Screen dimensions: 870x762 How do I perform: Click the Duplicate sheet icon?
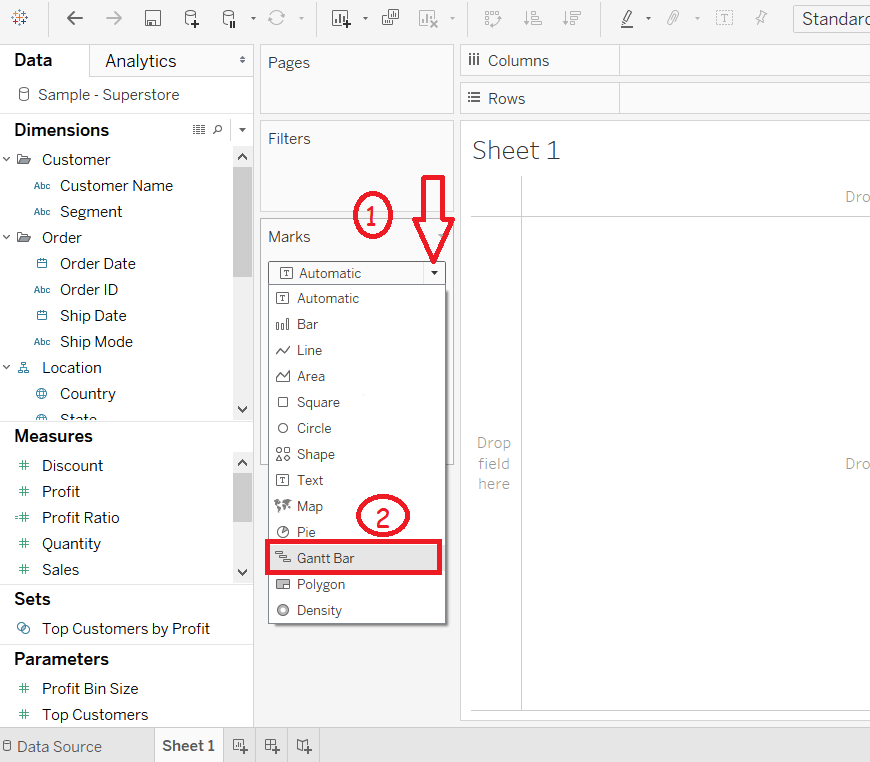390,18
